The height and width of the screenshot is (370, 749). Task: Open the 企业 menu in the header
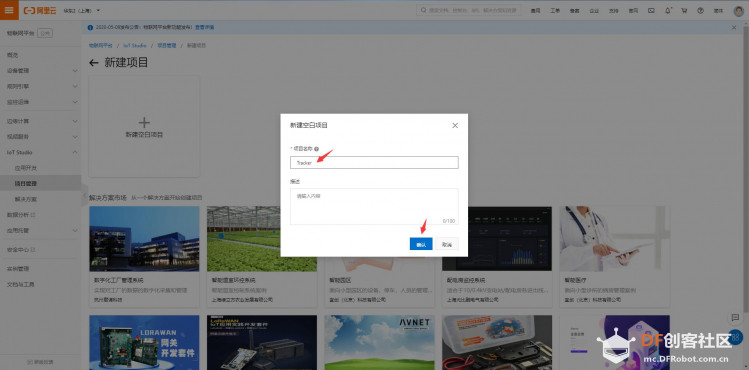pos(594,11)
